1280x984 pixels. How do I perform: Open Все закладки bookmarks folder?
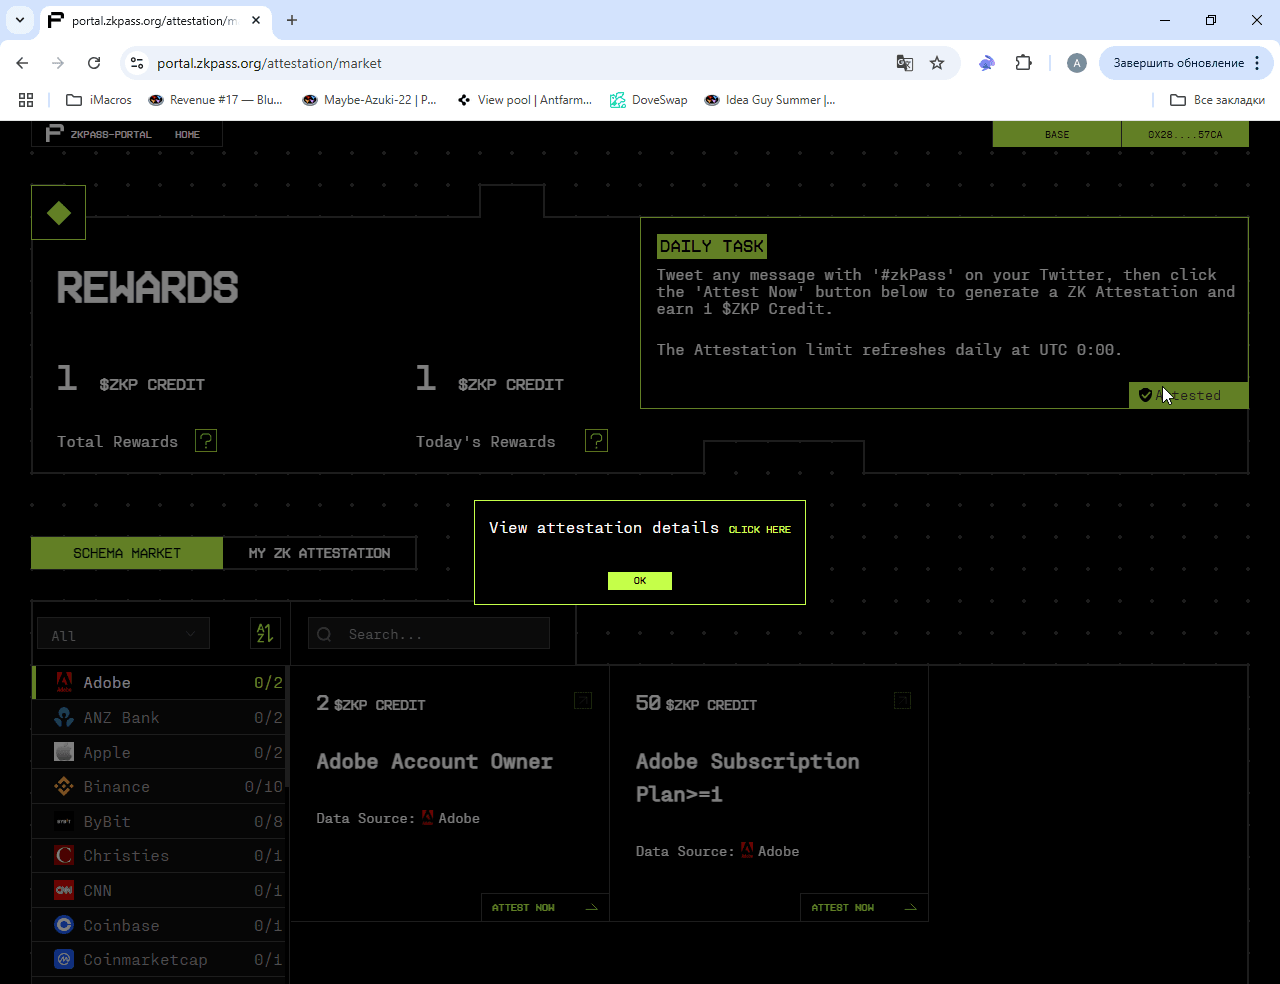(x=1217, y=100)
